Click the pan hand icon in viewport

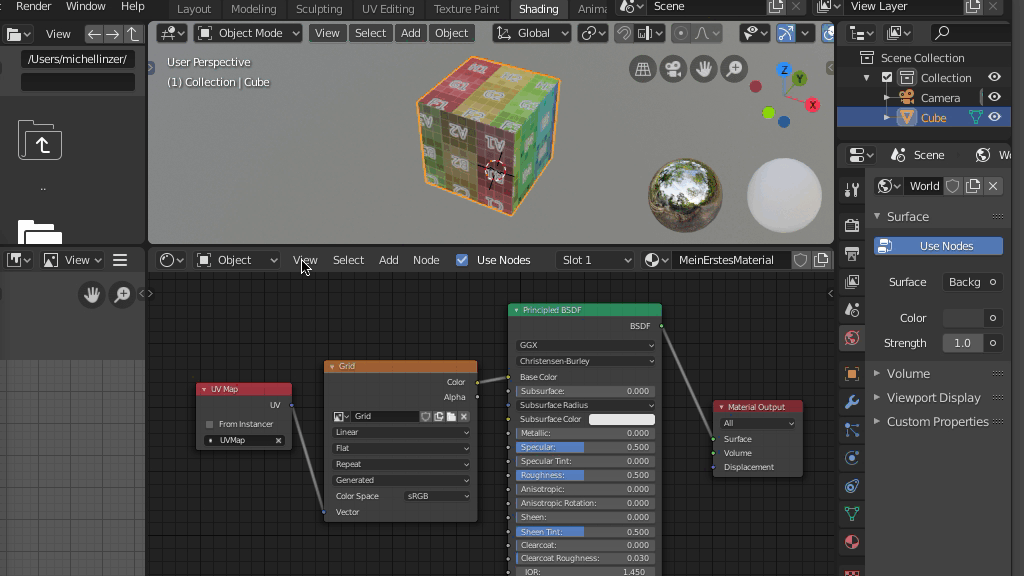click(704, 69)
